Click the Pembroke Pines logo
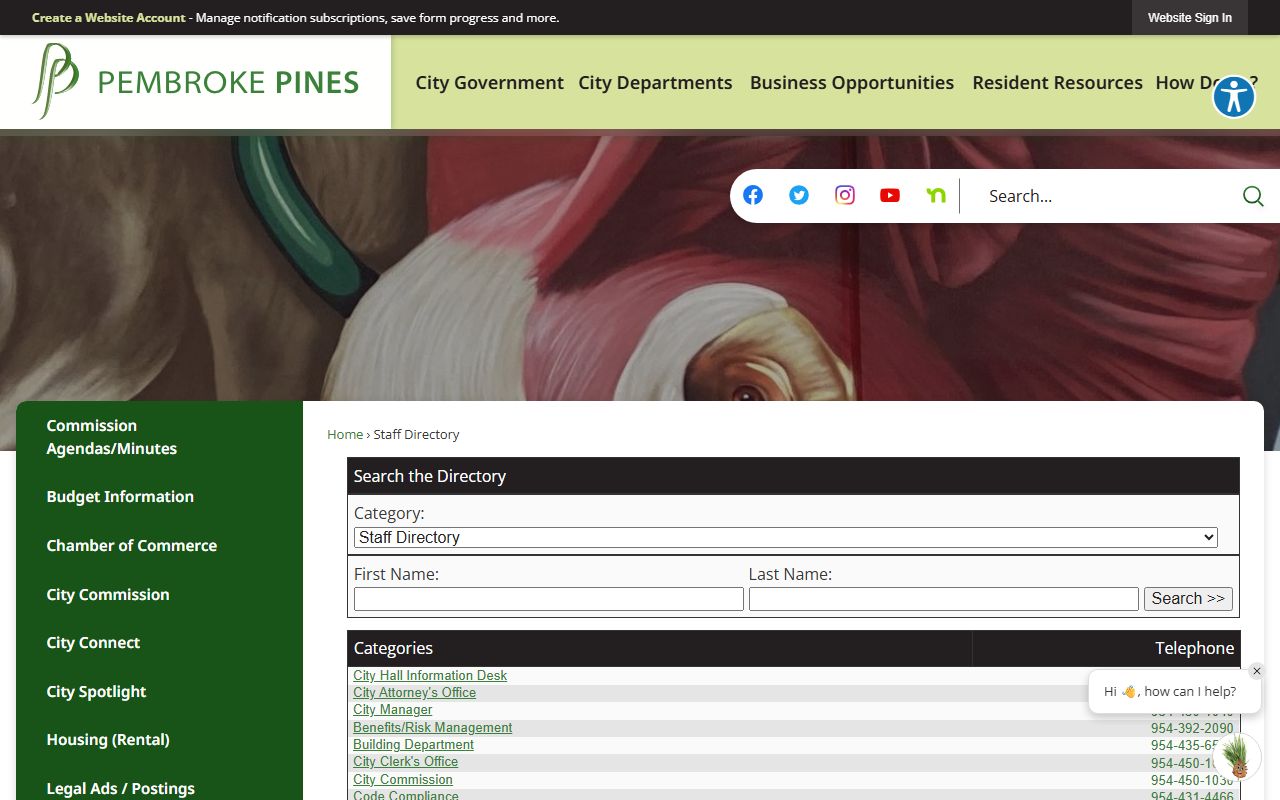 (195, 82)
